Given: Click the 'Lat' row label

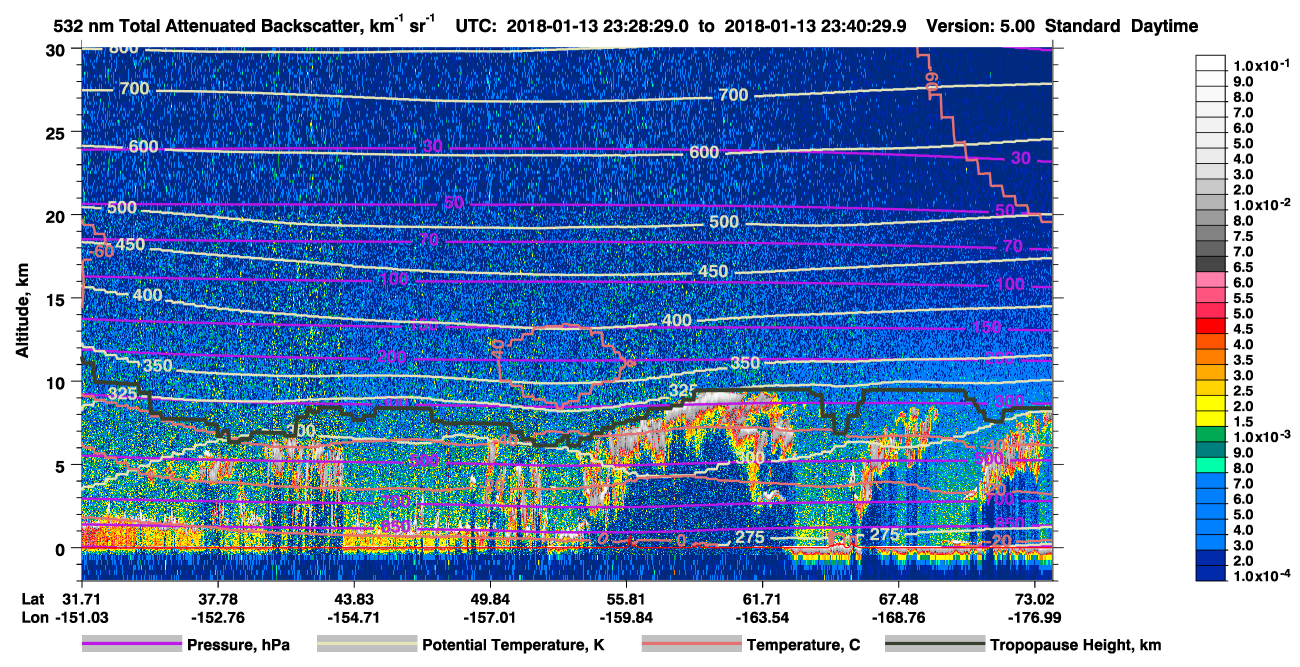Looking at the screenshot, I should [x=33, y=598].
